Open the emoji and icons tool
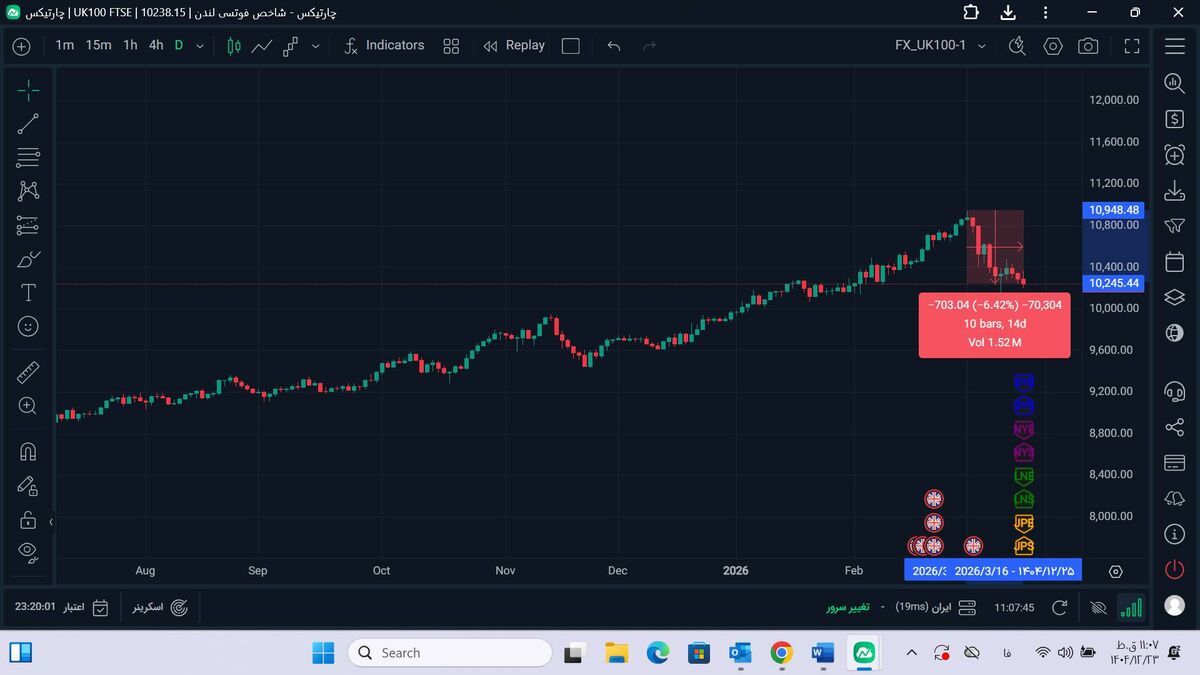Viewport: 1200px width, 675px height. [x=28, y=326]
